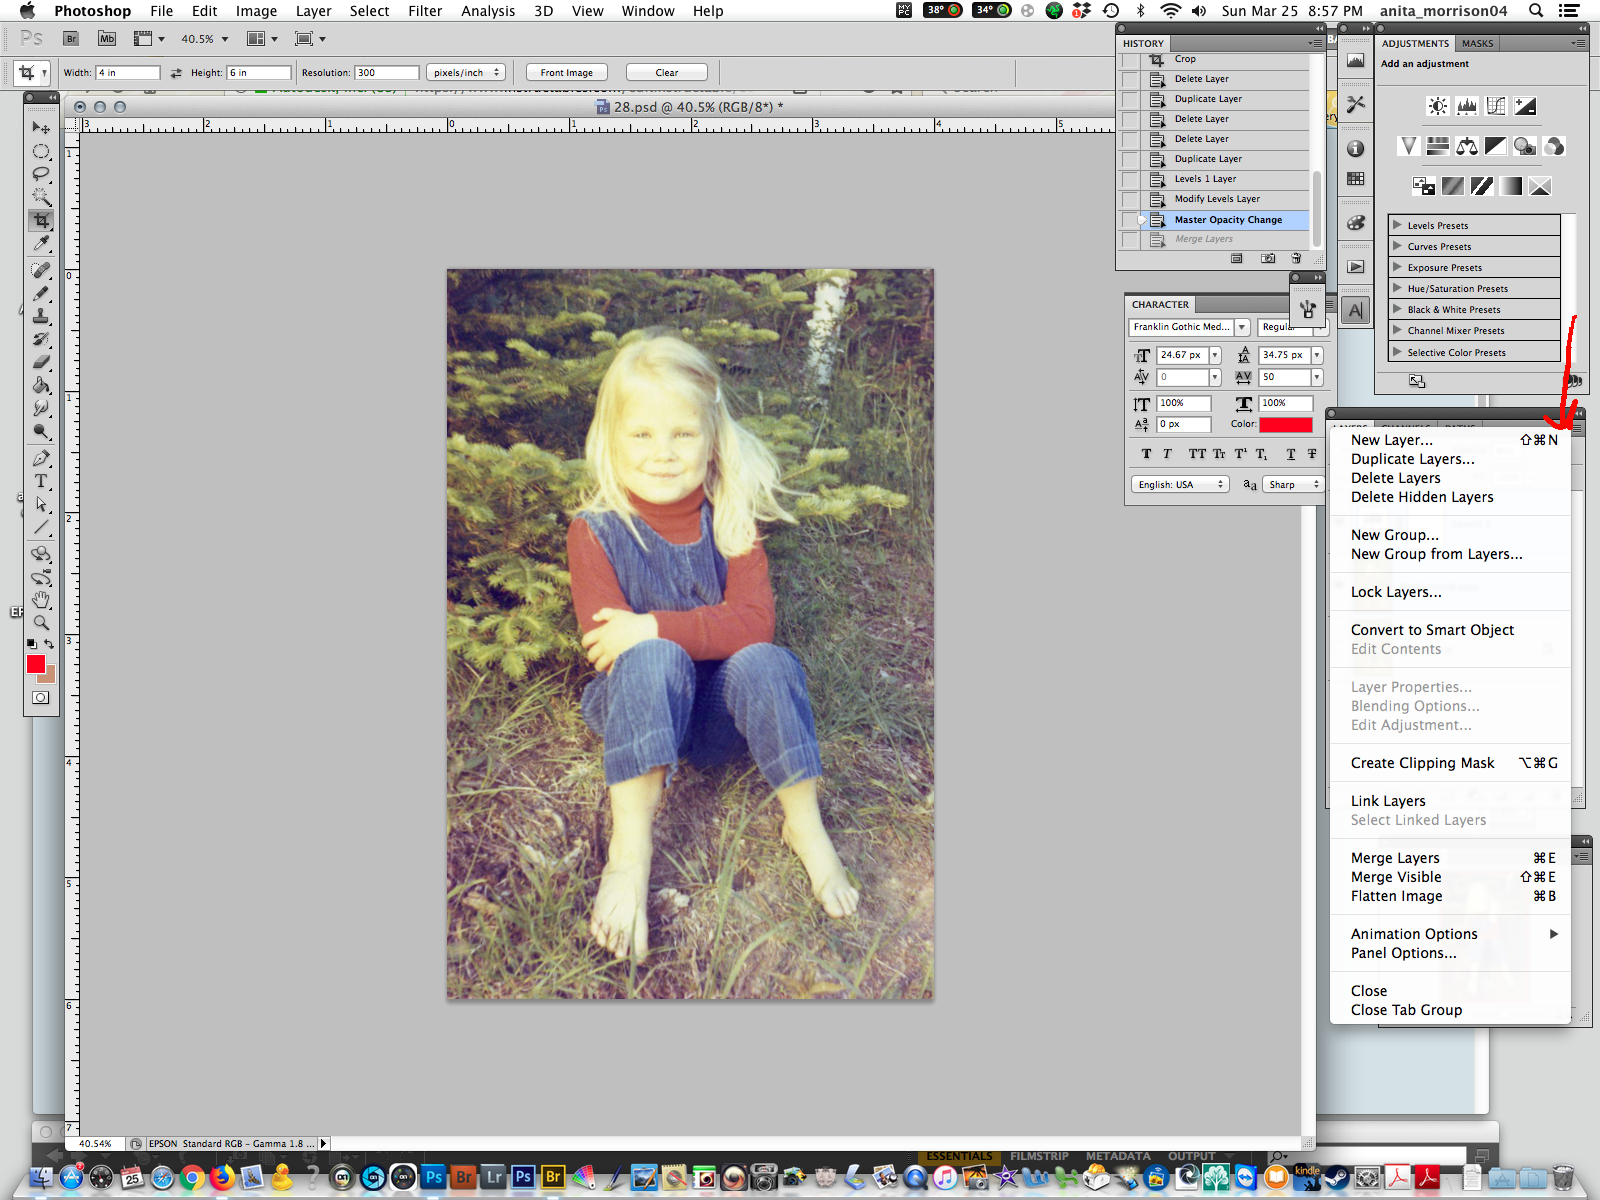1600x1200 pixels.
Task: Expand Curves Presets list
Action: (1398, 246)
